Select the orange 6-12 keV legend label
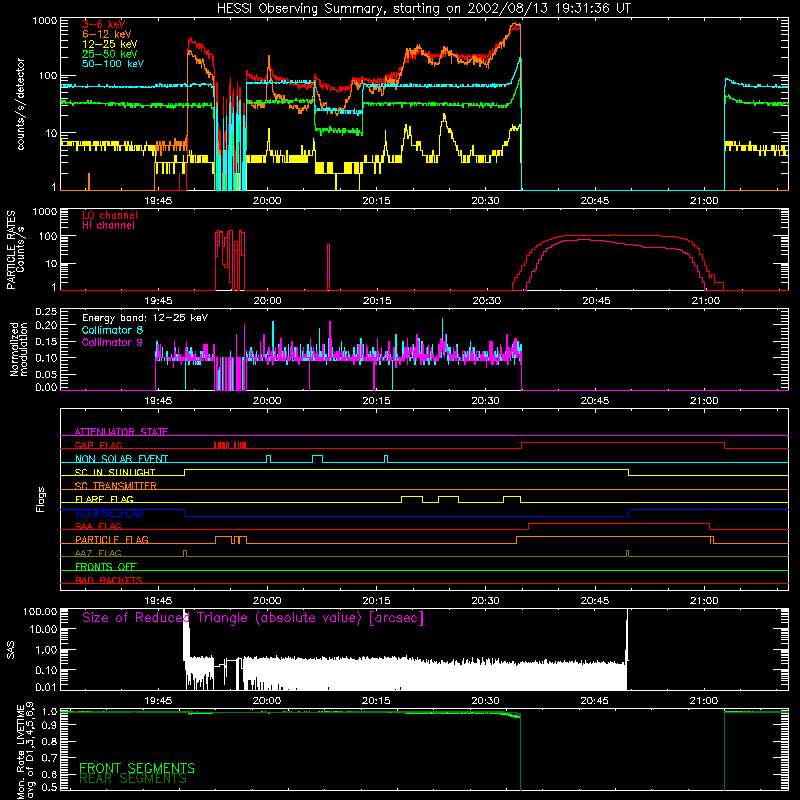This screenshot has height=800, width=800. click(x=107, y=34)
